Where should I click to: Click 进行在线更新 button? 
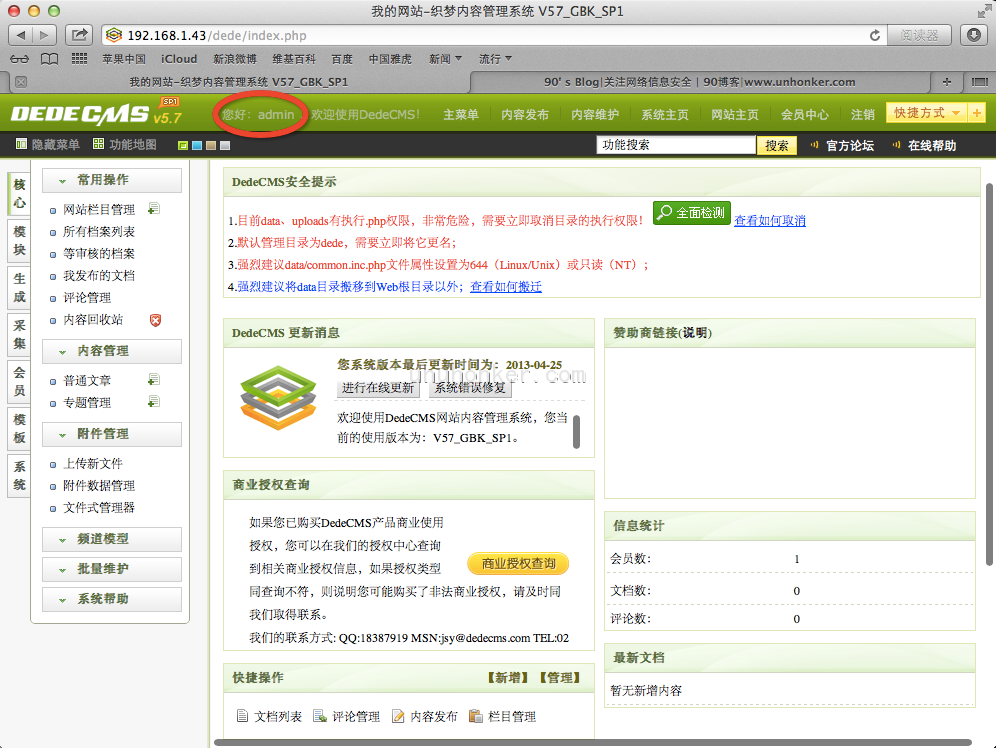378,388
